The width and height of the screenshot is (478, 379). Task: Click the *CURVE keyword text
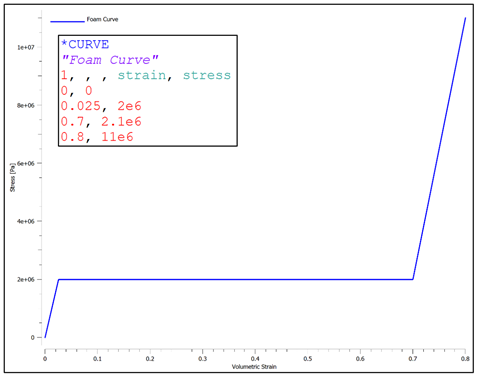[85, 44]
